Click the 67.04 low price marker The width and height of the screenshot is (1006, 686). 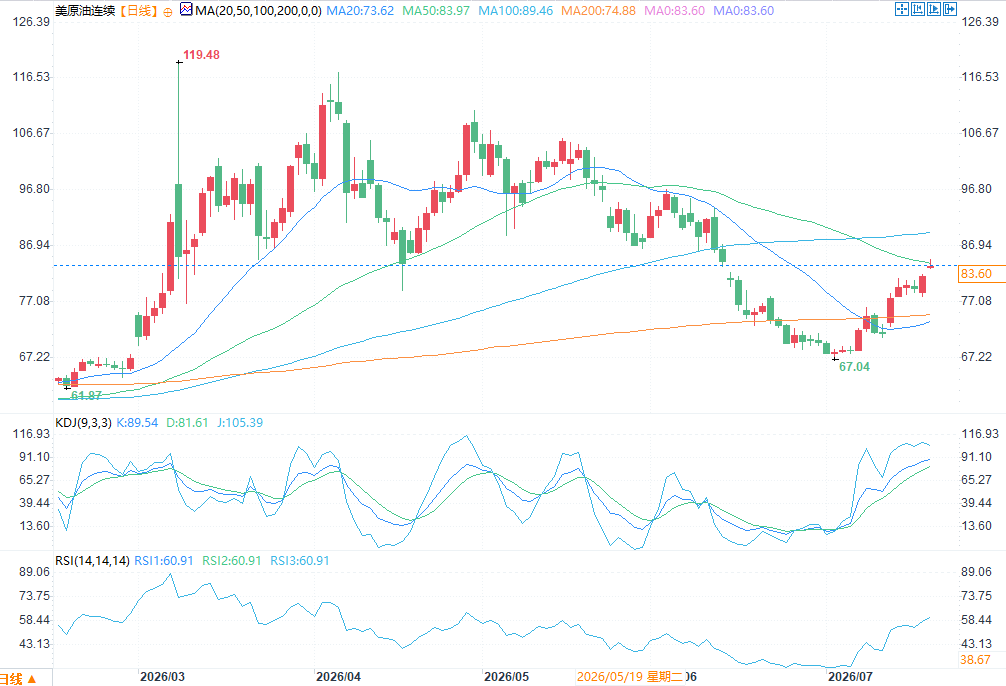coord(854,367)
